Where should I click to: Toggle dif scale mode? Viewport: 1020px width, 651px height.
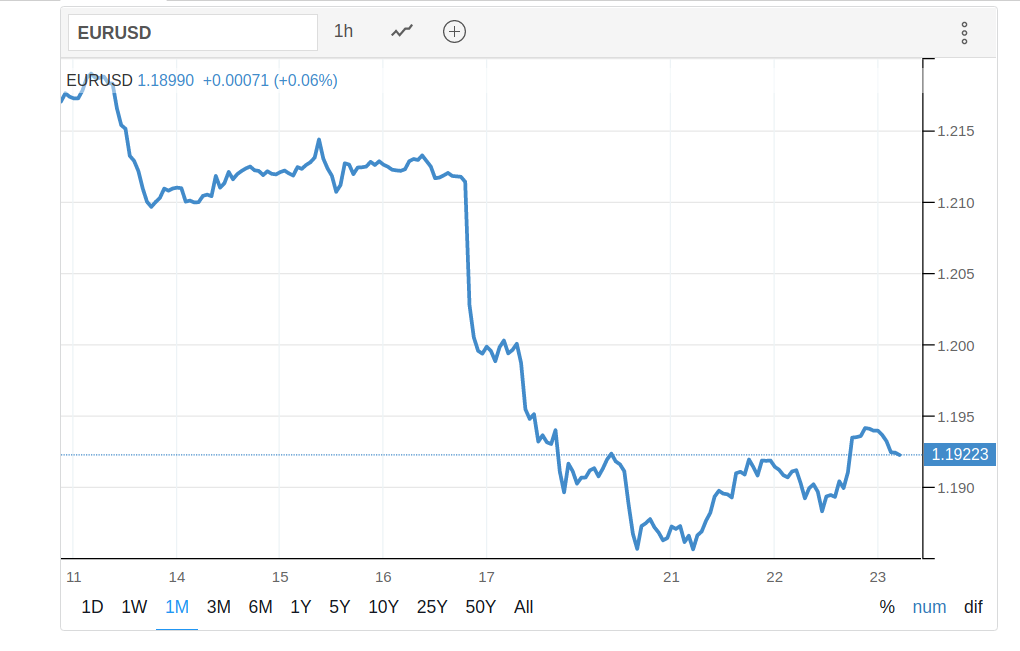point(973,607)
